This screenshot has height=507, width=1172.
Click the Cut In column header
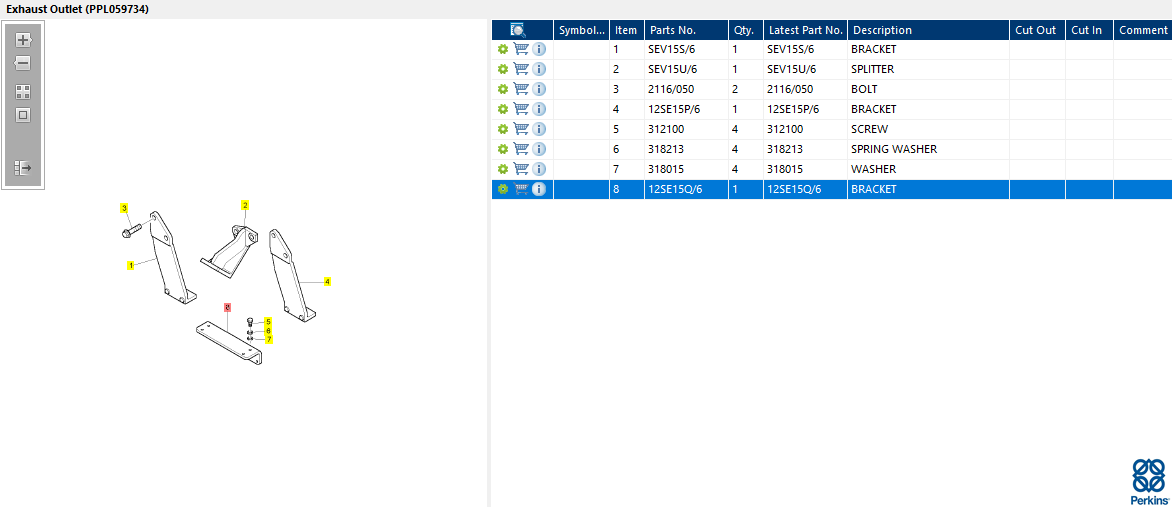coord(1089,30)
